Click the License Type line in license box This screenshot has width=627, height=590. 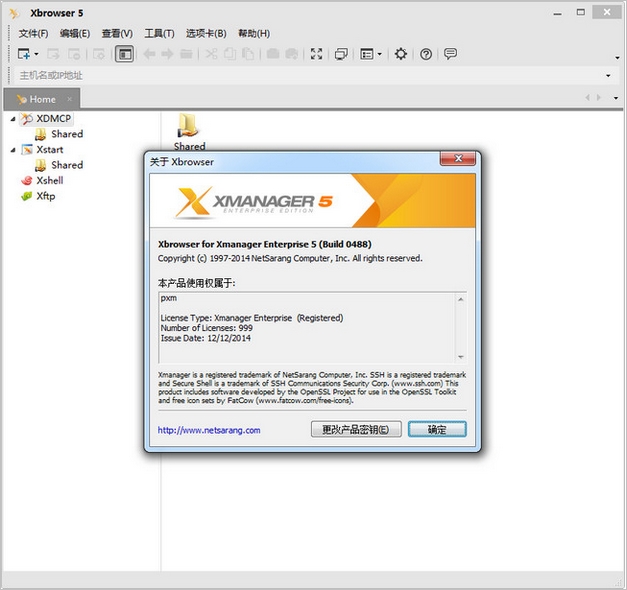click(252, 318)
